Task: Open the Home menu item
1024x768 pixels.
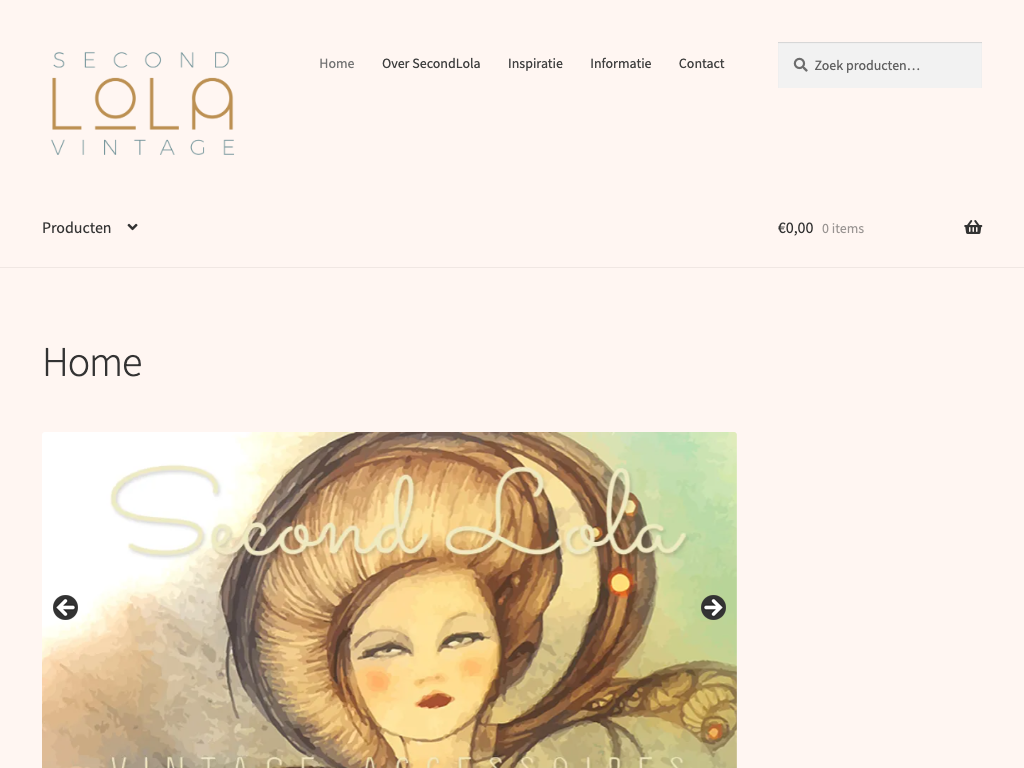Action: coord(337,63)
